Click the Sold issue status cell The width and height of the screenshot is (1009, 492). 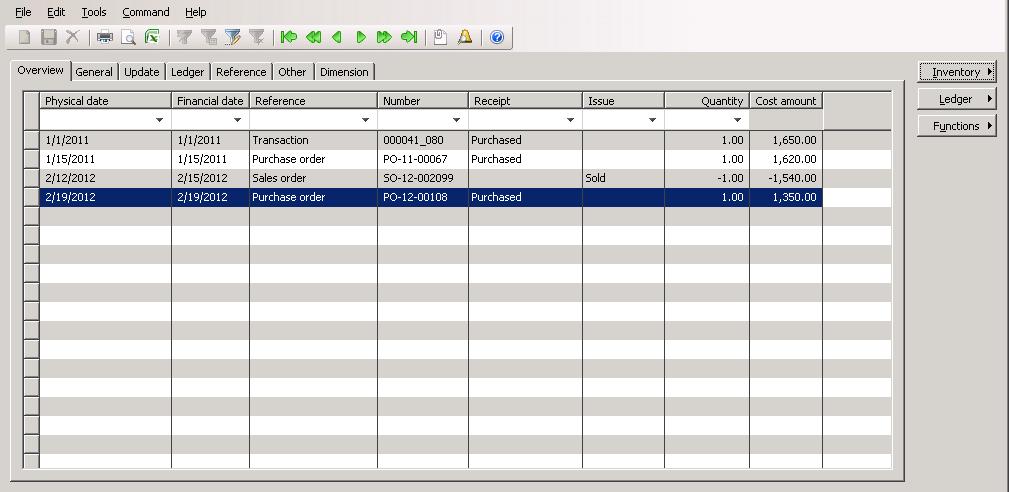coord(624,178)
